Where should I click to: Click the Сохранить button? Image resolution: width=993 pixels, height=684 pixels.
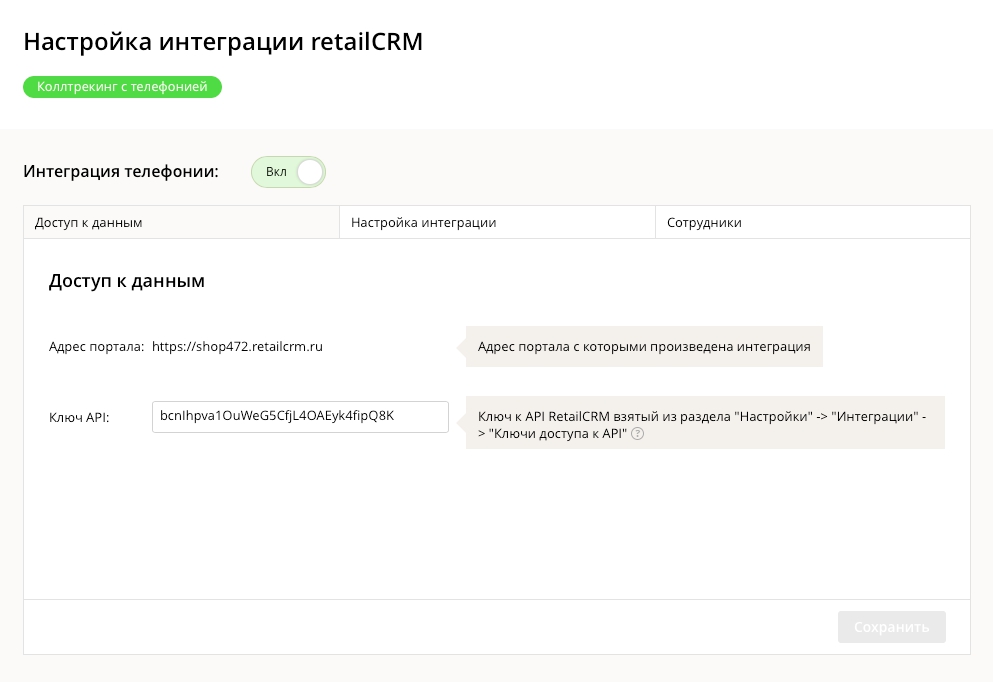[x=892, y=627]
